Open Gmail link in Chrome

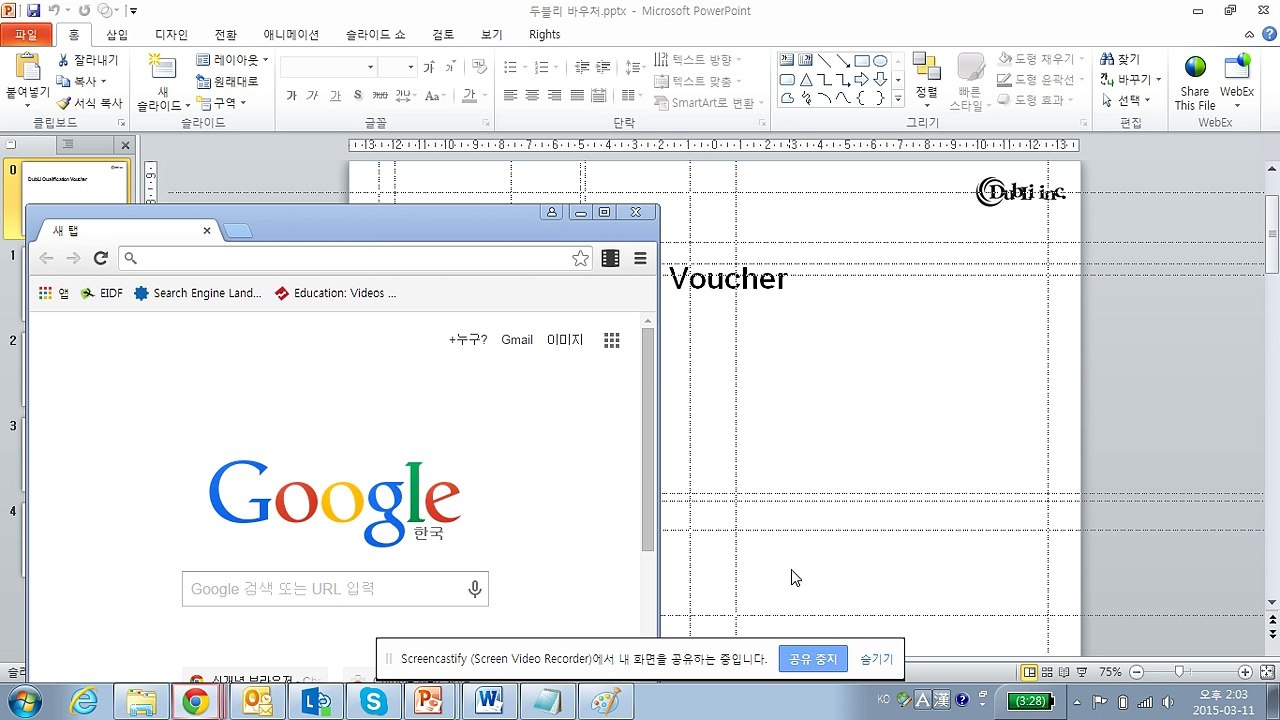pos(517,340)
